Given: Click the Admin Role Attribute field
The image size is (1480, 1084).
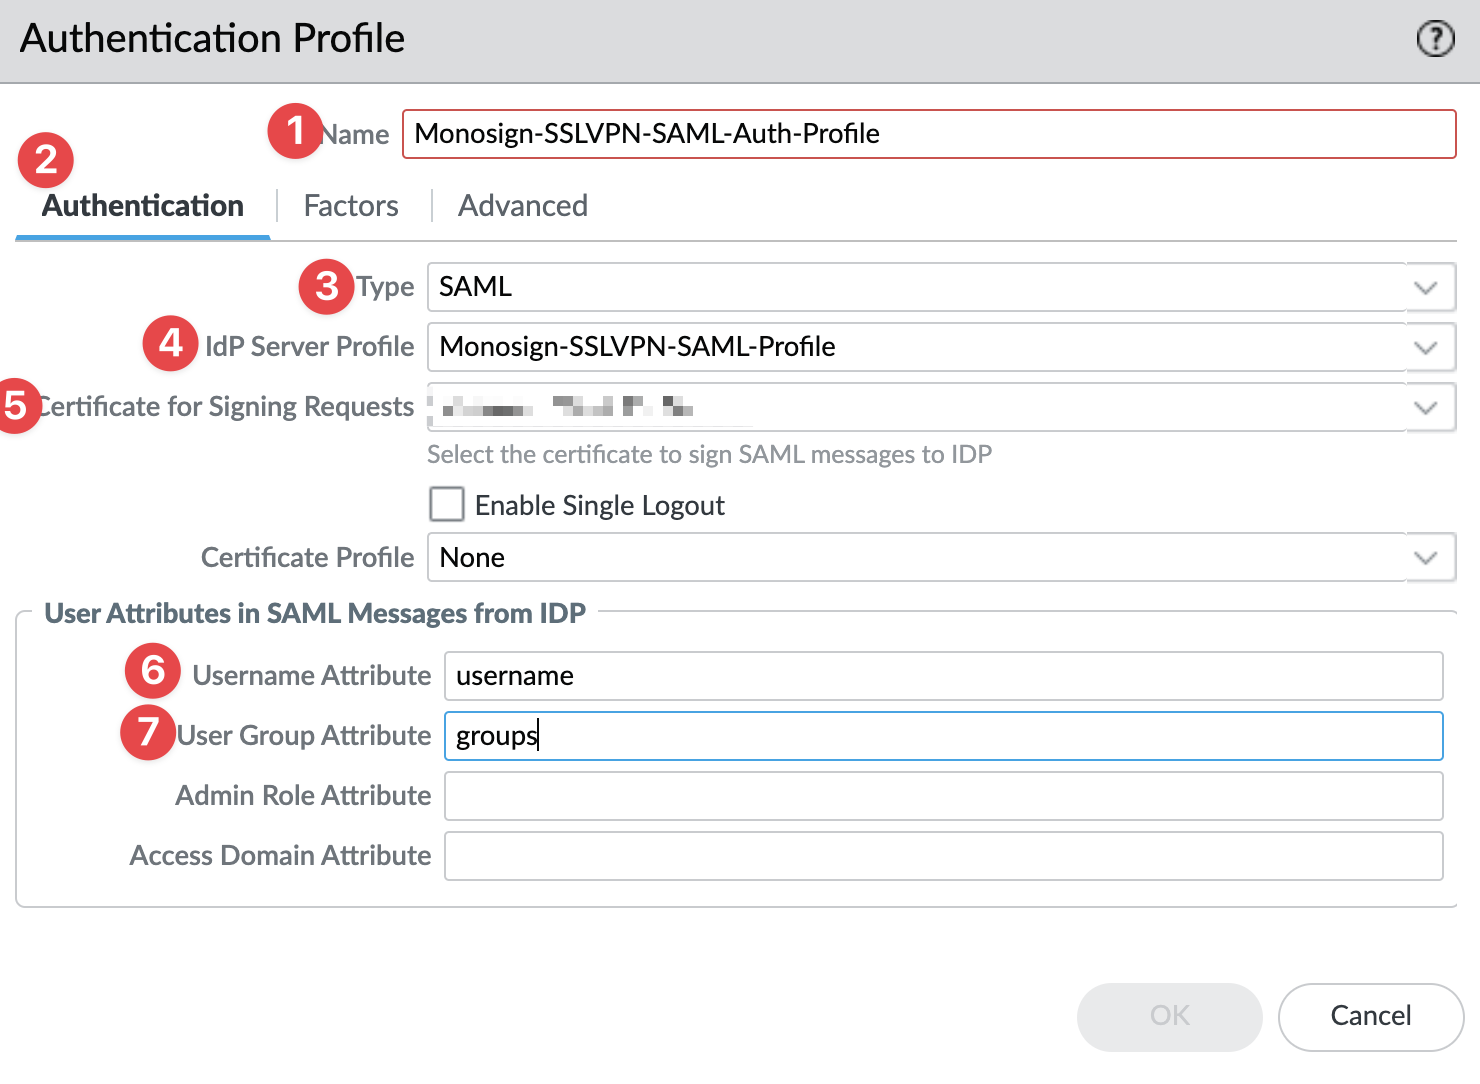Looking at the screenshot, I should coord(943,796).
